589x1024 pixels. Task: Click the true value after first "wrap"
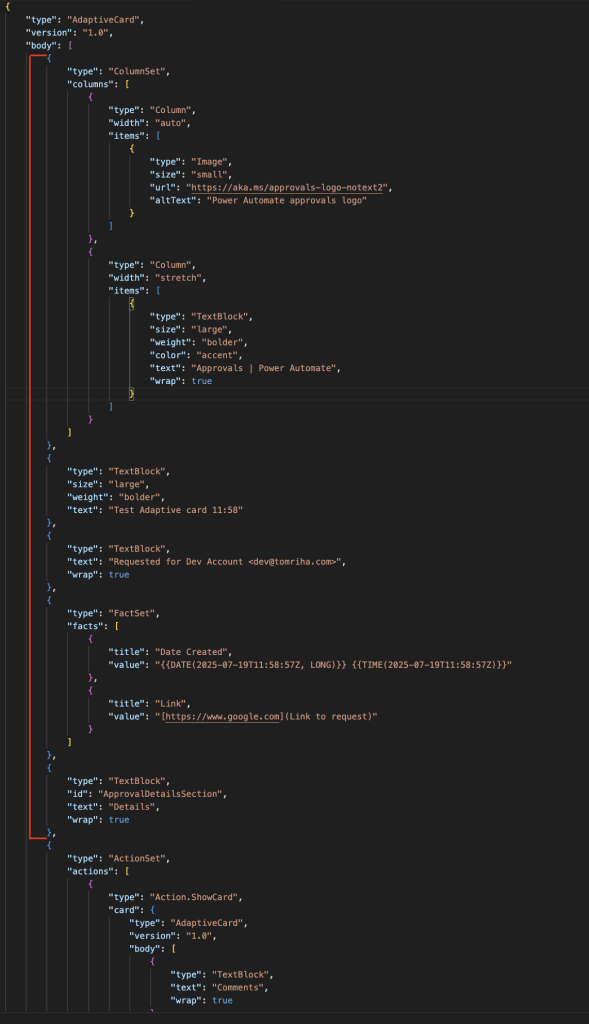point(202,381)
